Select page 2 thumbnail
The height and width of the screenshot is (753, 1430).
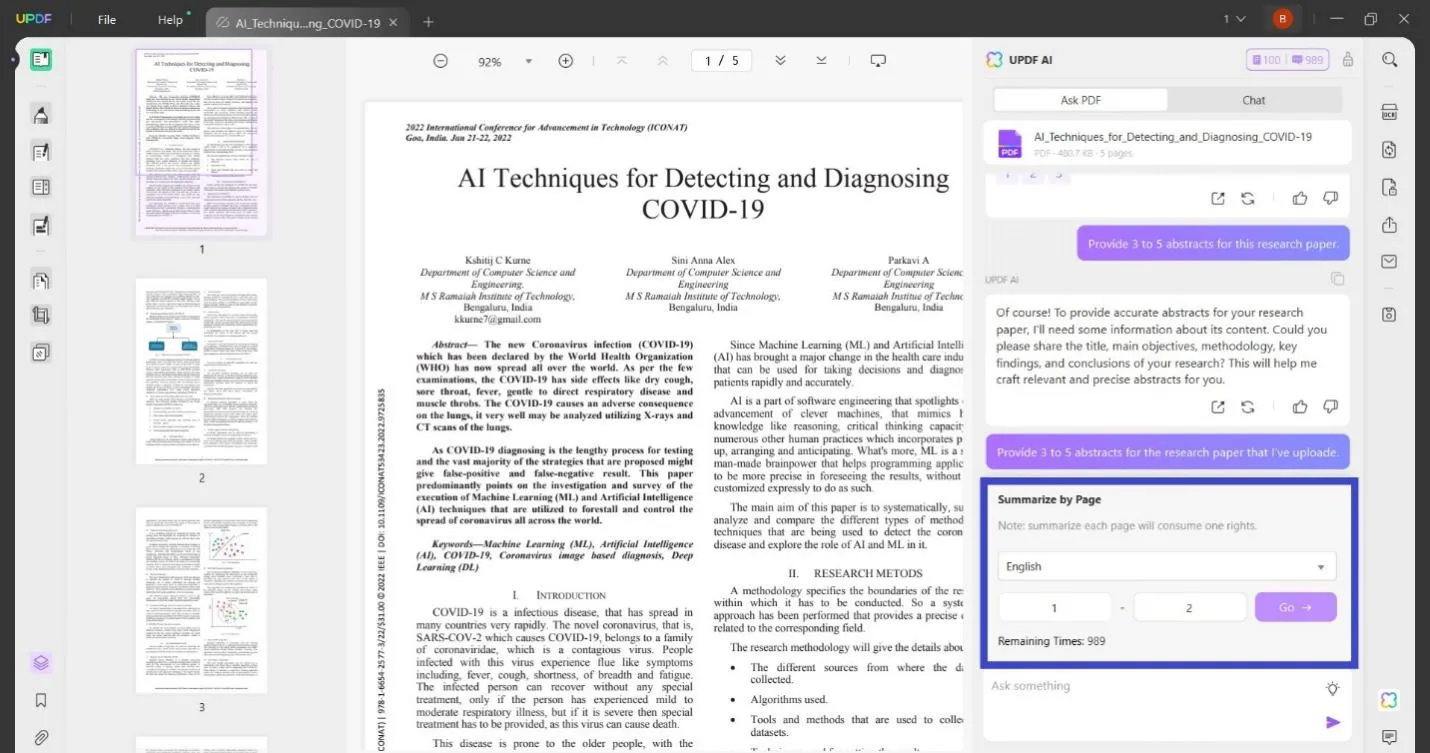click(x=201, y=371)
